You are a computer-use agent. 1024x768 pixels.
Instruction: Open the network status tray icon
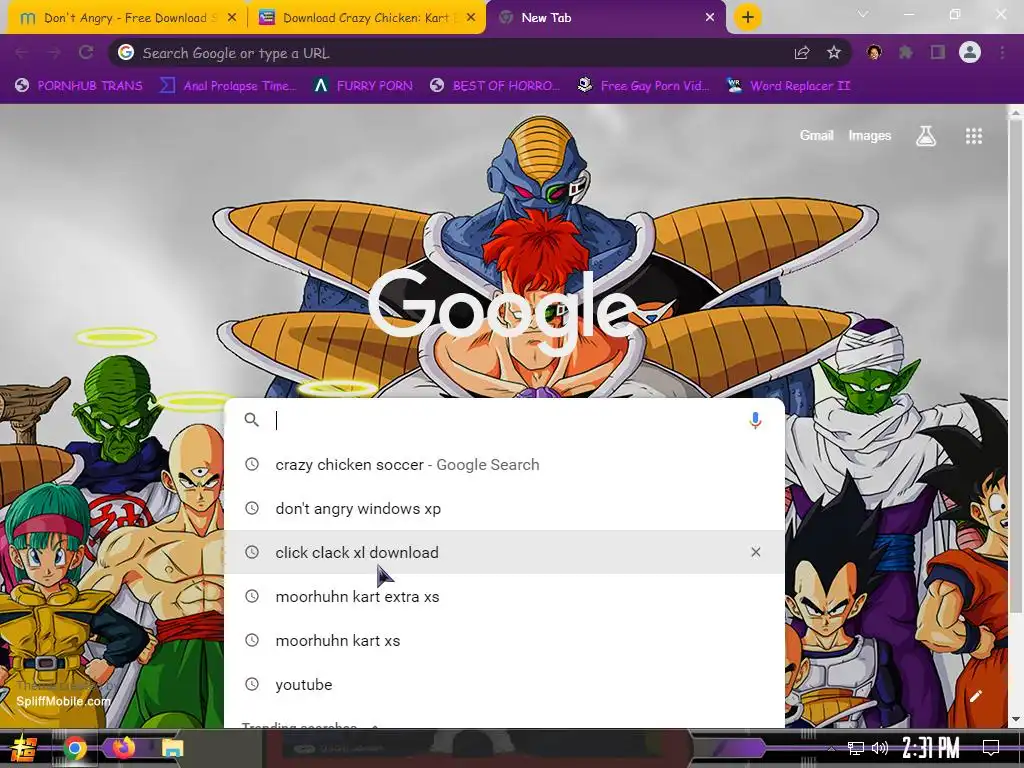[x=856, y=748]
